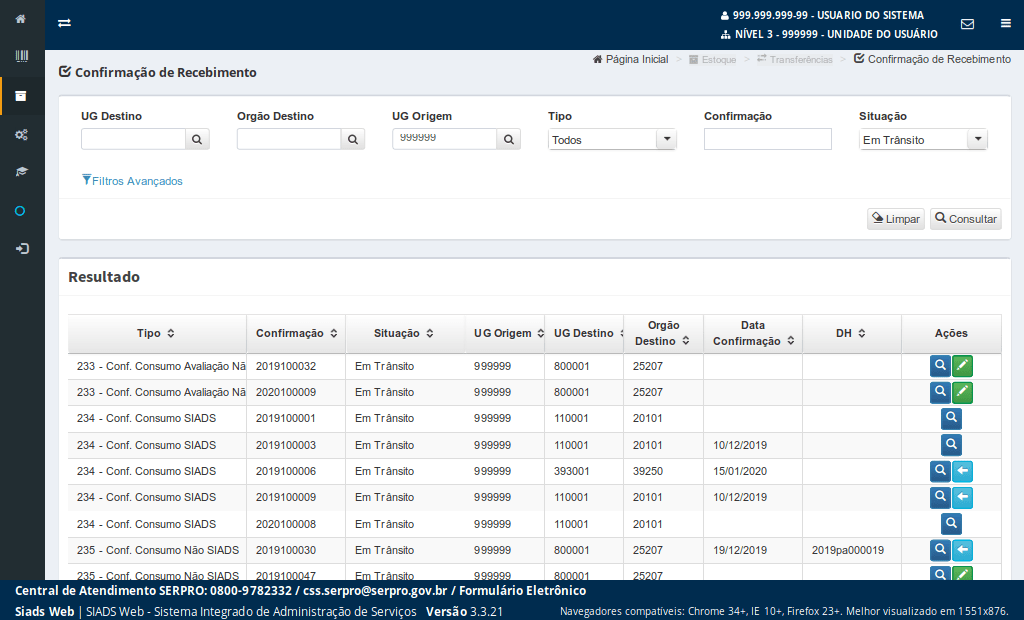
Task: Click the blue circle sidebar icon
Action: pos(20,211)
